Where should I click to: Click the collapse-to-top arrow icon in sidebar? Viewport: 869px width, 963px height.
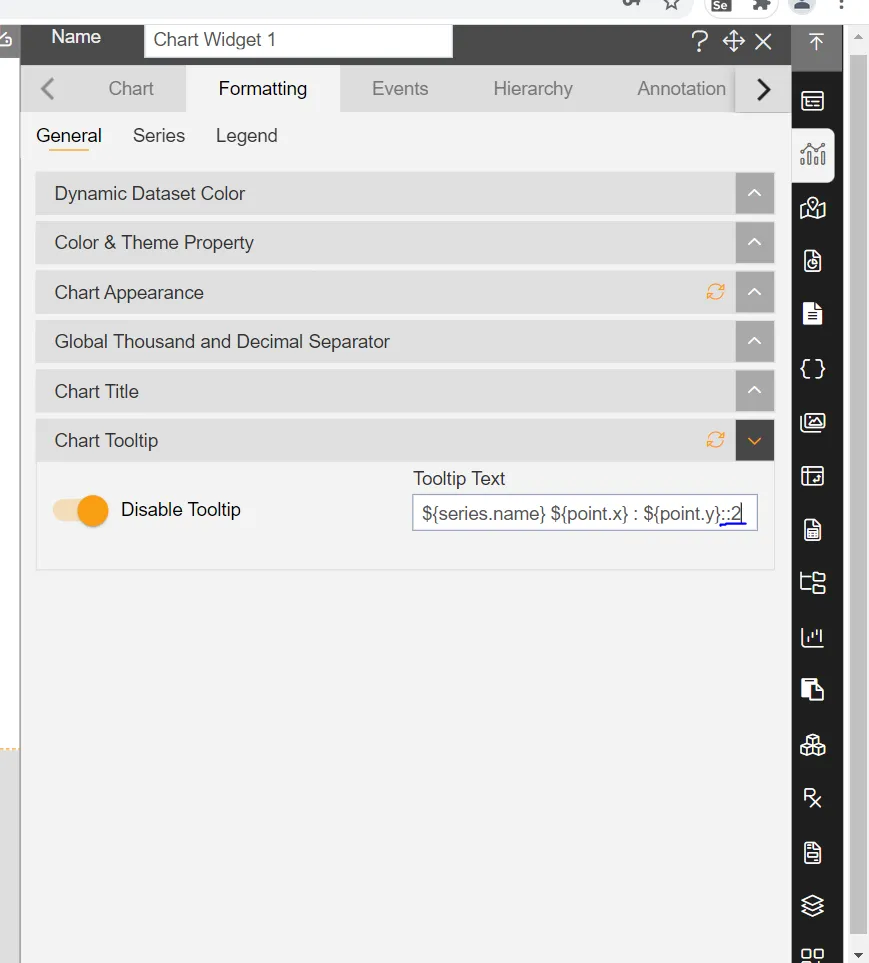pos(816,42)
